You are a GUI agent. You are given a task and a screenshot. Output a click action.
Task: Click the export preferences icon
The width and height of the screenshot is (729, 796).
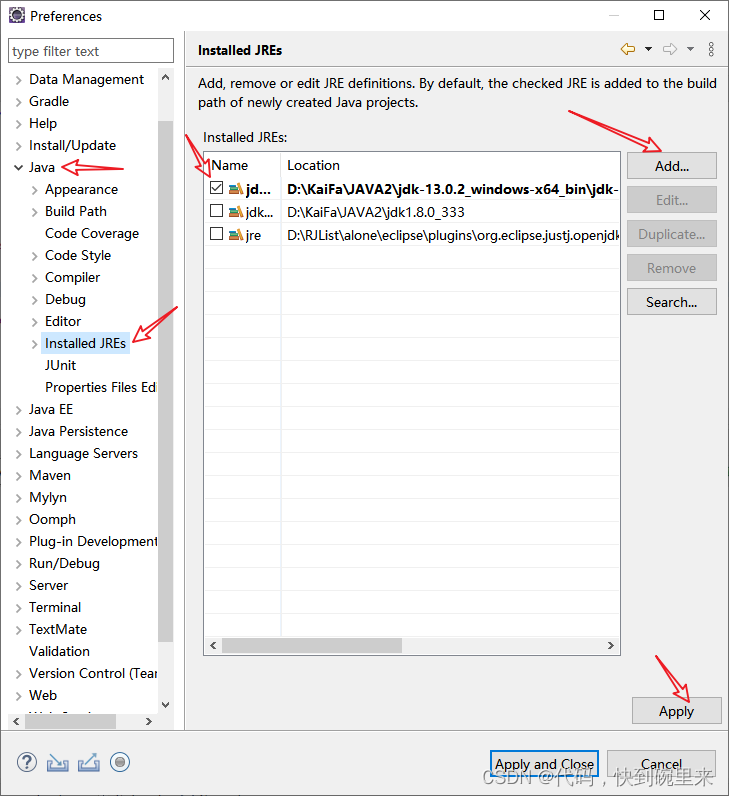click(89, 762)
